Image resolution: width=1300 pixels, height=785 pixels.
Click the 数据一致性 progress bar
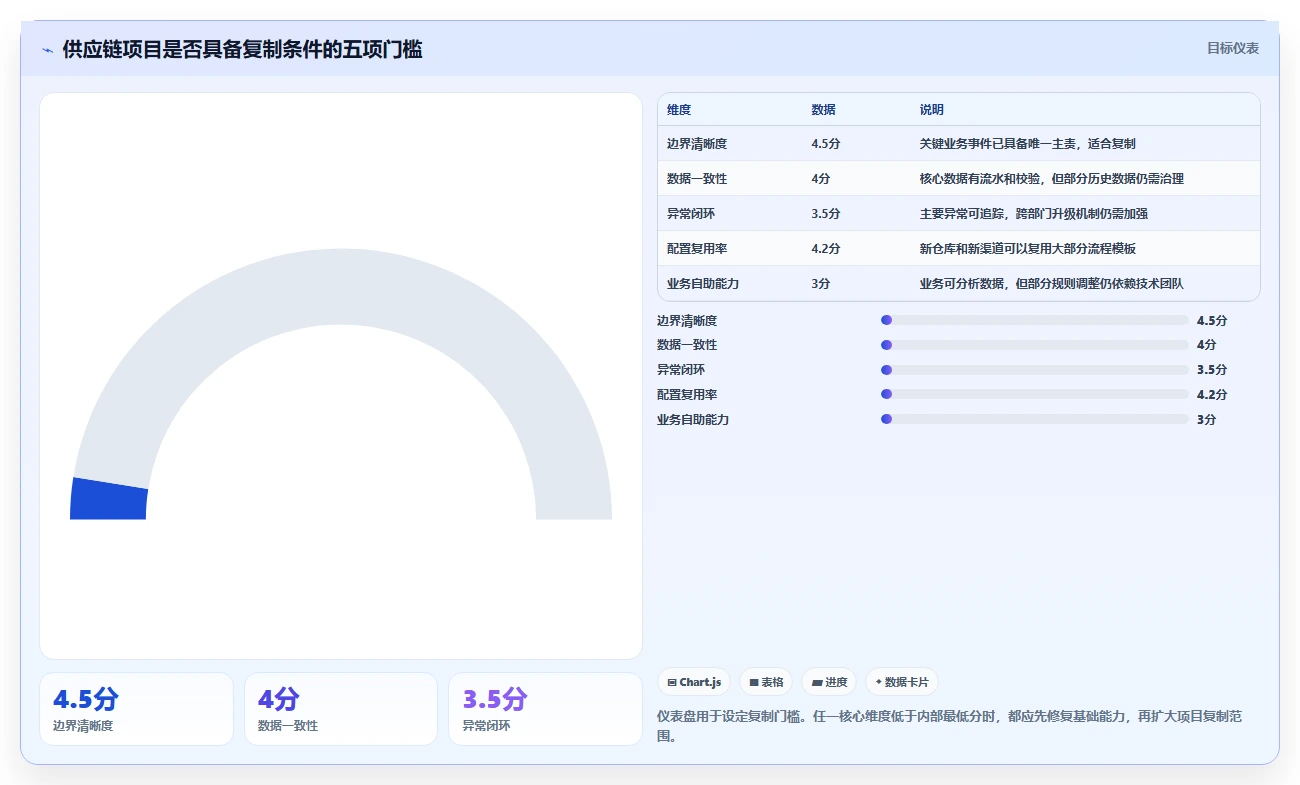(x=1035, y=345)
